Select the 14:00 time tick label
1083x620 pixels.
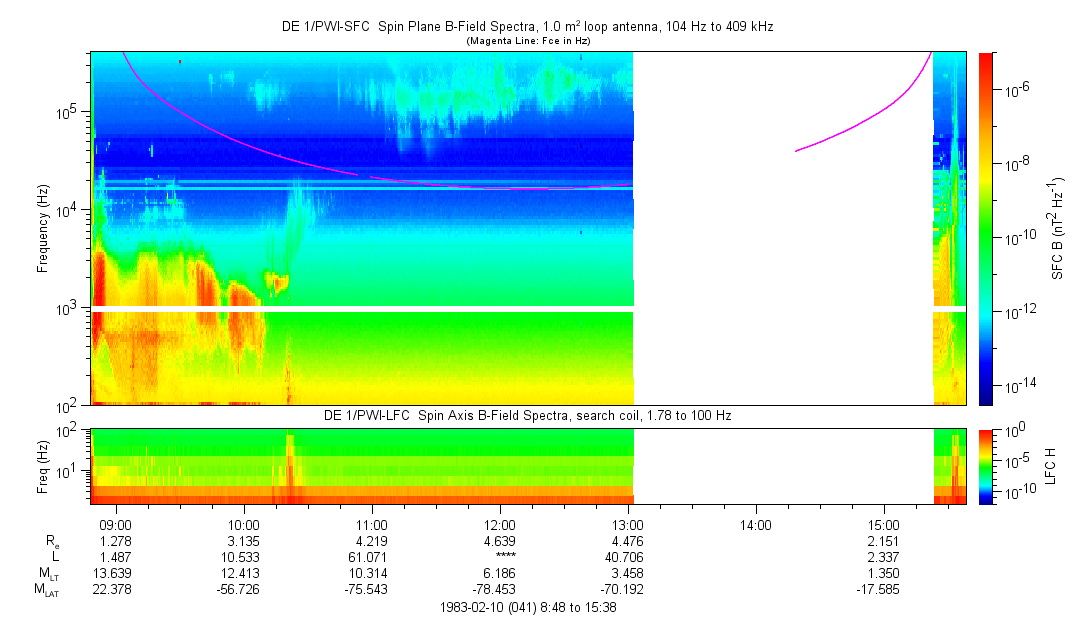755,525
